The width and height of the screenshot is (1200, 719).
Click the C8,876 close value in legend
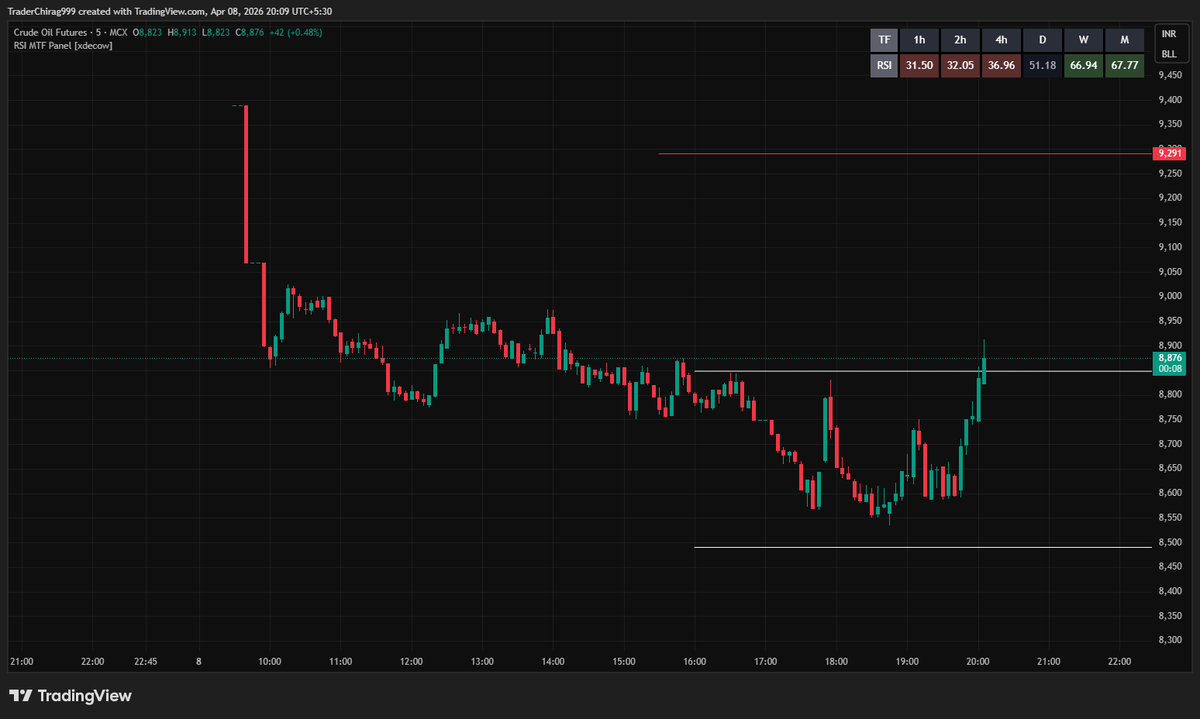click(x=251, y=32)
